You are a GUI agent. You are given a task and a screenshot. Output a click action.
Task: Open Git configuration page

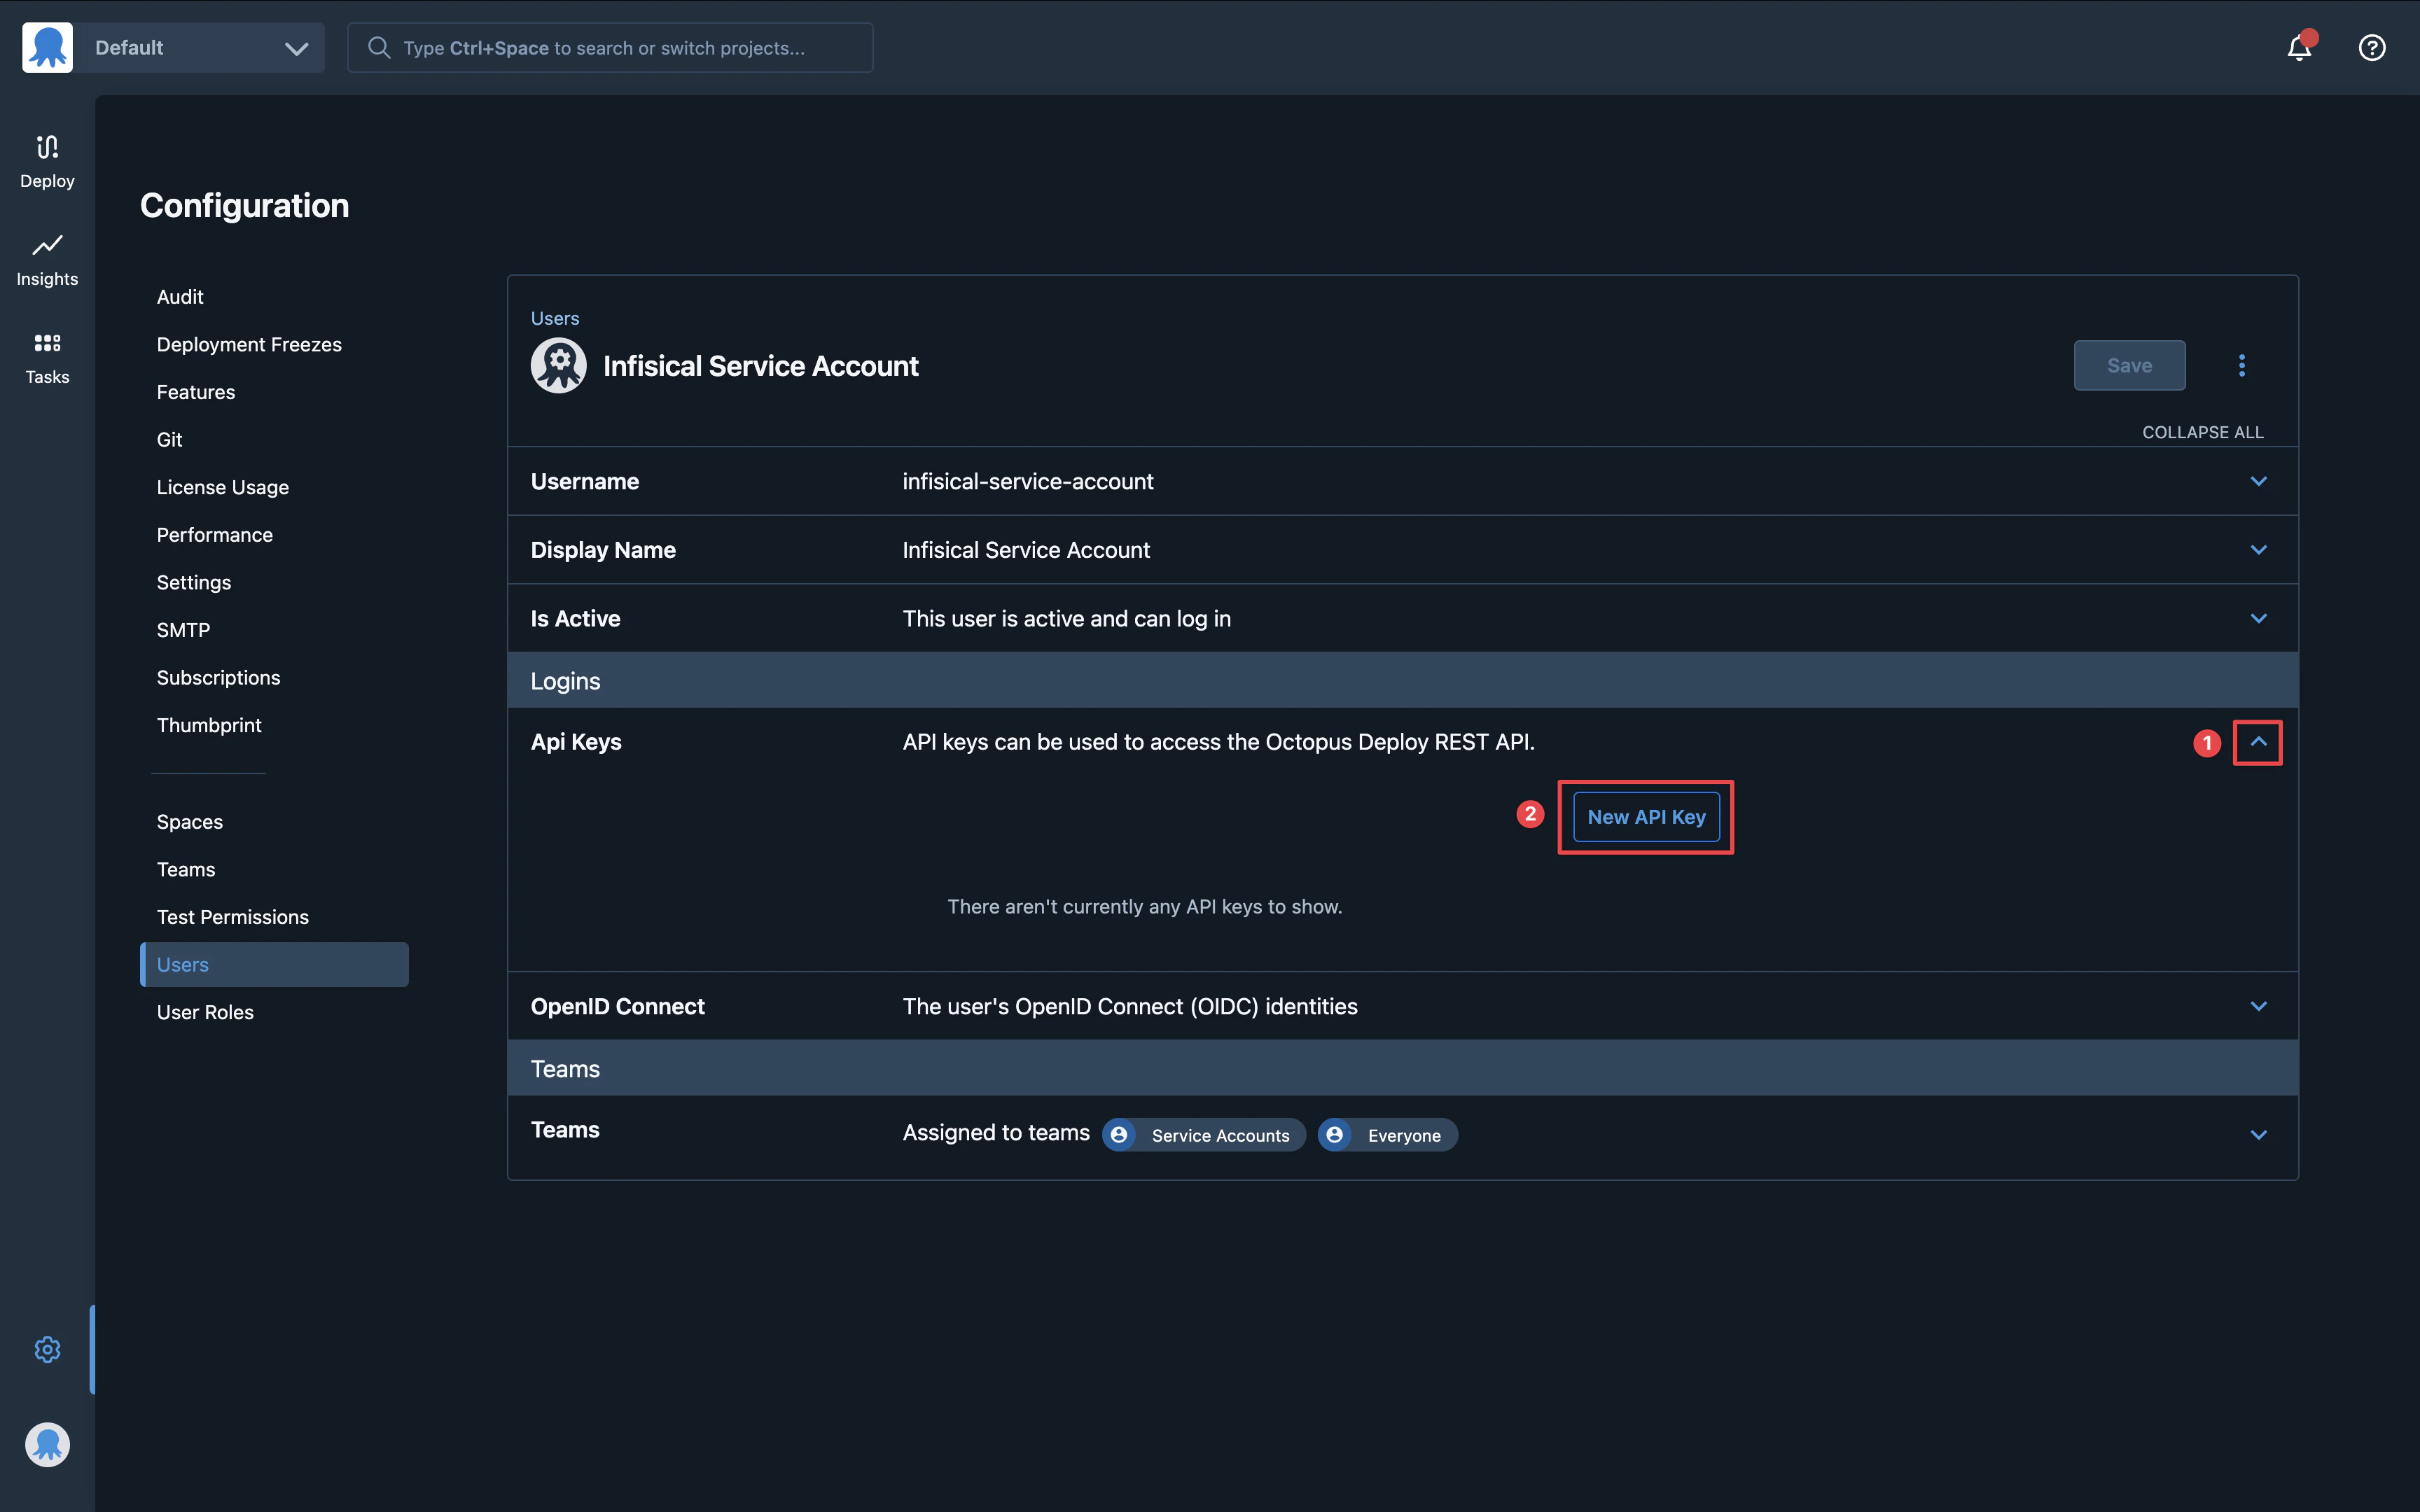(169, 439)
